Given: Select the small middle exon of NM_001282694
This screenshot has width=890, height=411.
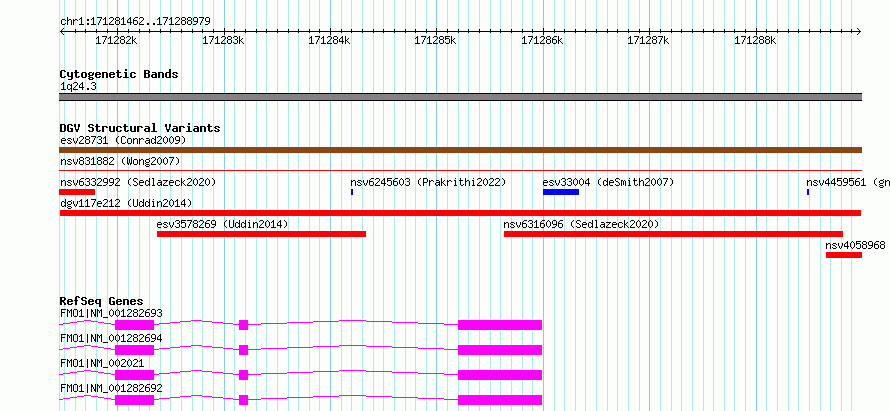Looking at the screenshot, I should (x=244, y=350).
